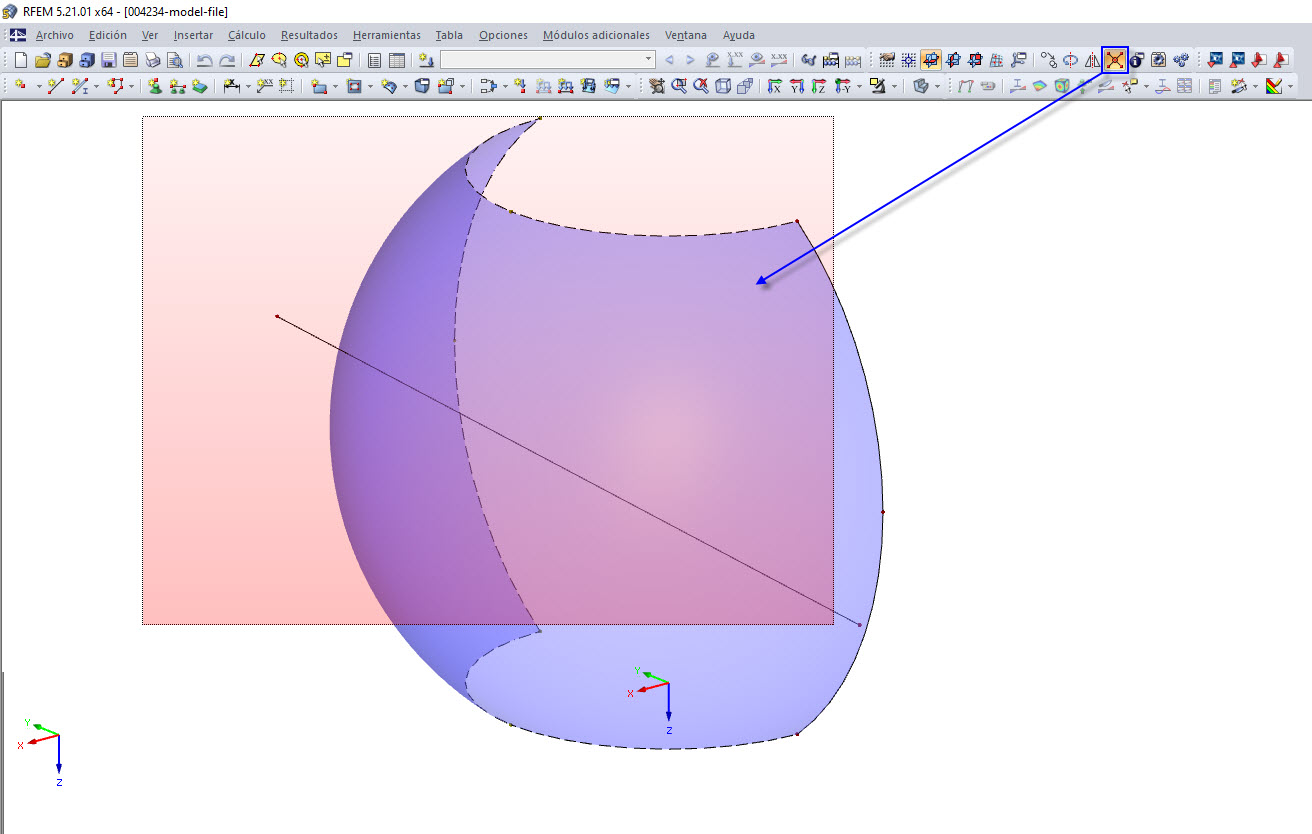The width and height of the screenshot is (1312, 834).
Task: Open the Insertar menu
Action: 193,35
